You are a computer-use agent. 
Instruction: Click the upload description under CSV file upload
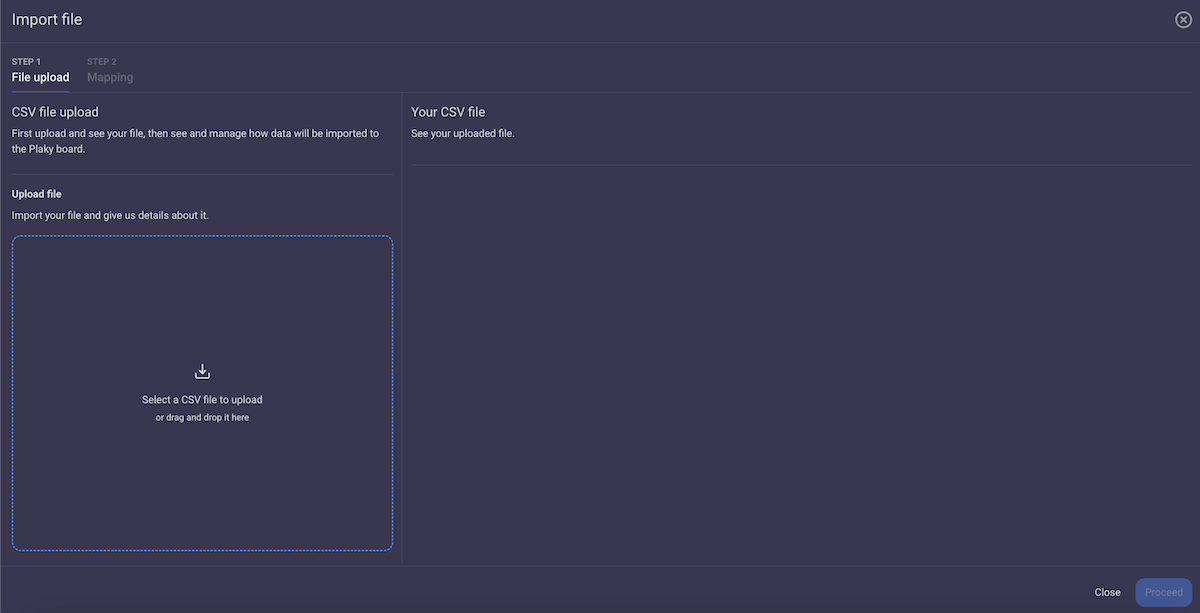tap(196, 140)
